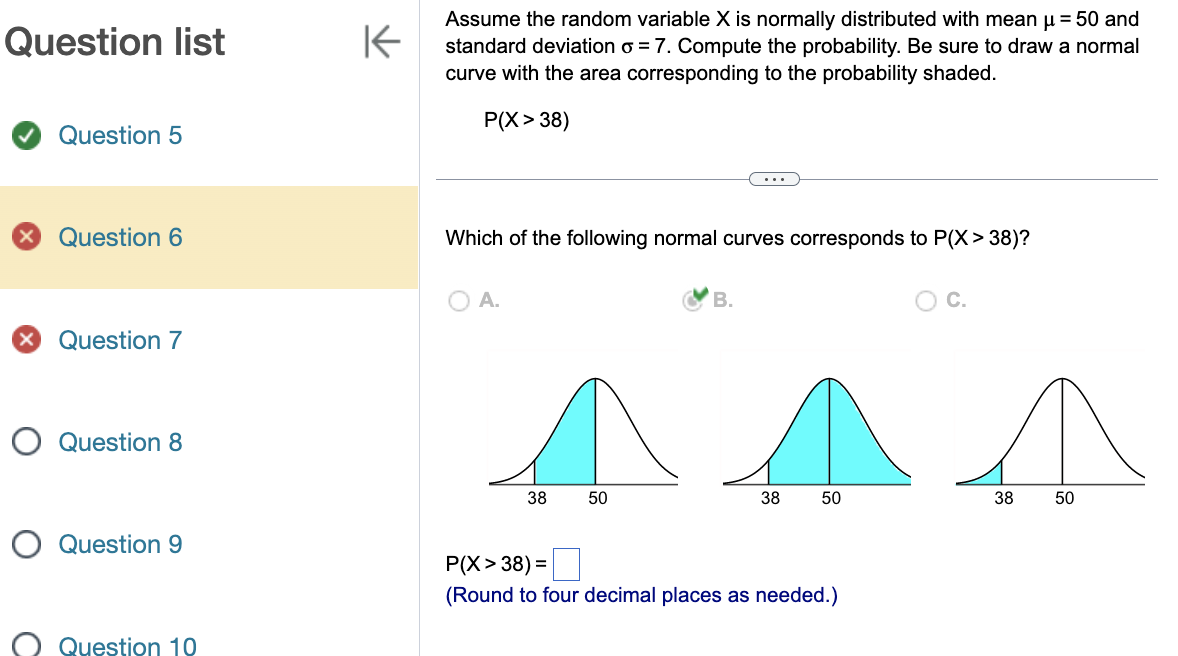Click the empty circle icon beside Question 8
Viewport: 1178px width, 656px height.
pos(24,442)
